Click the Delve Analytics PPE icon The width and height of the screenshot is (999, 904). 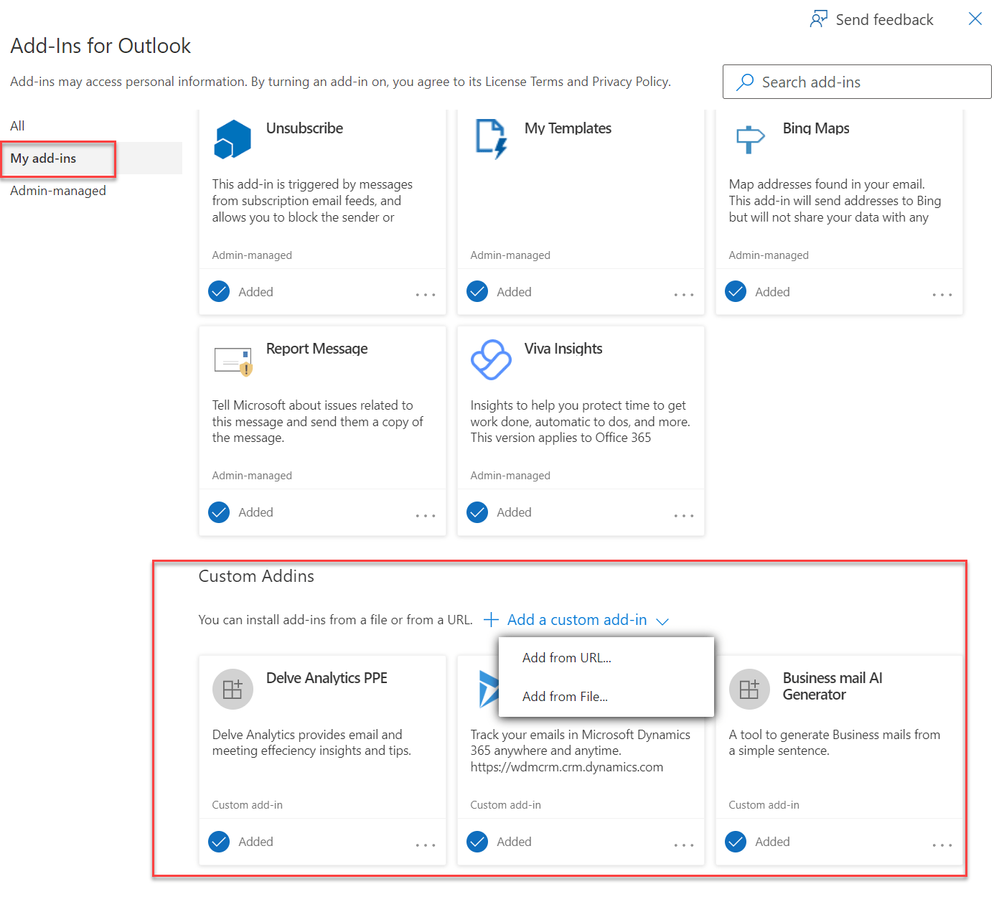click(233, 689)
